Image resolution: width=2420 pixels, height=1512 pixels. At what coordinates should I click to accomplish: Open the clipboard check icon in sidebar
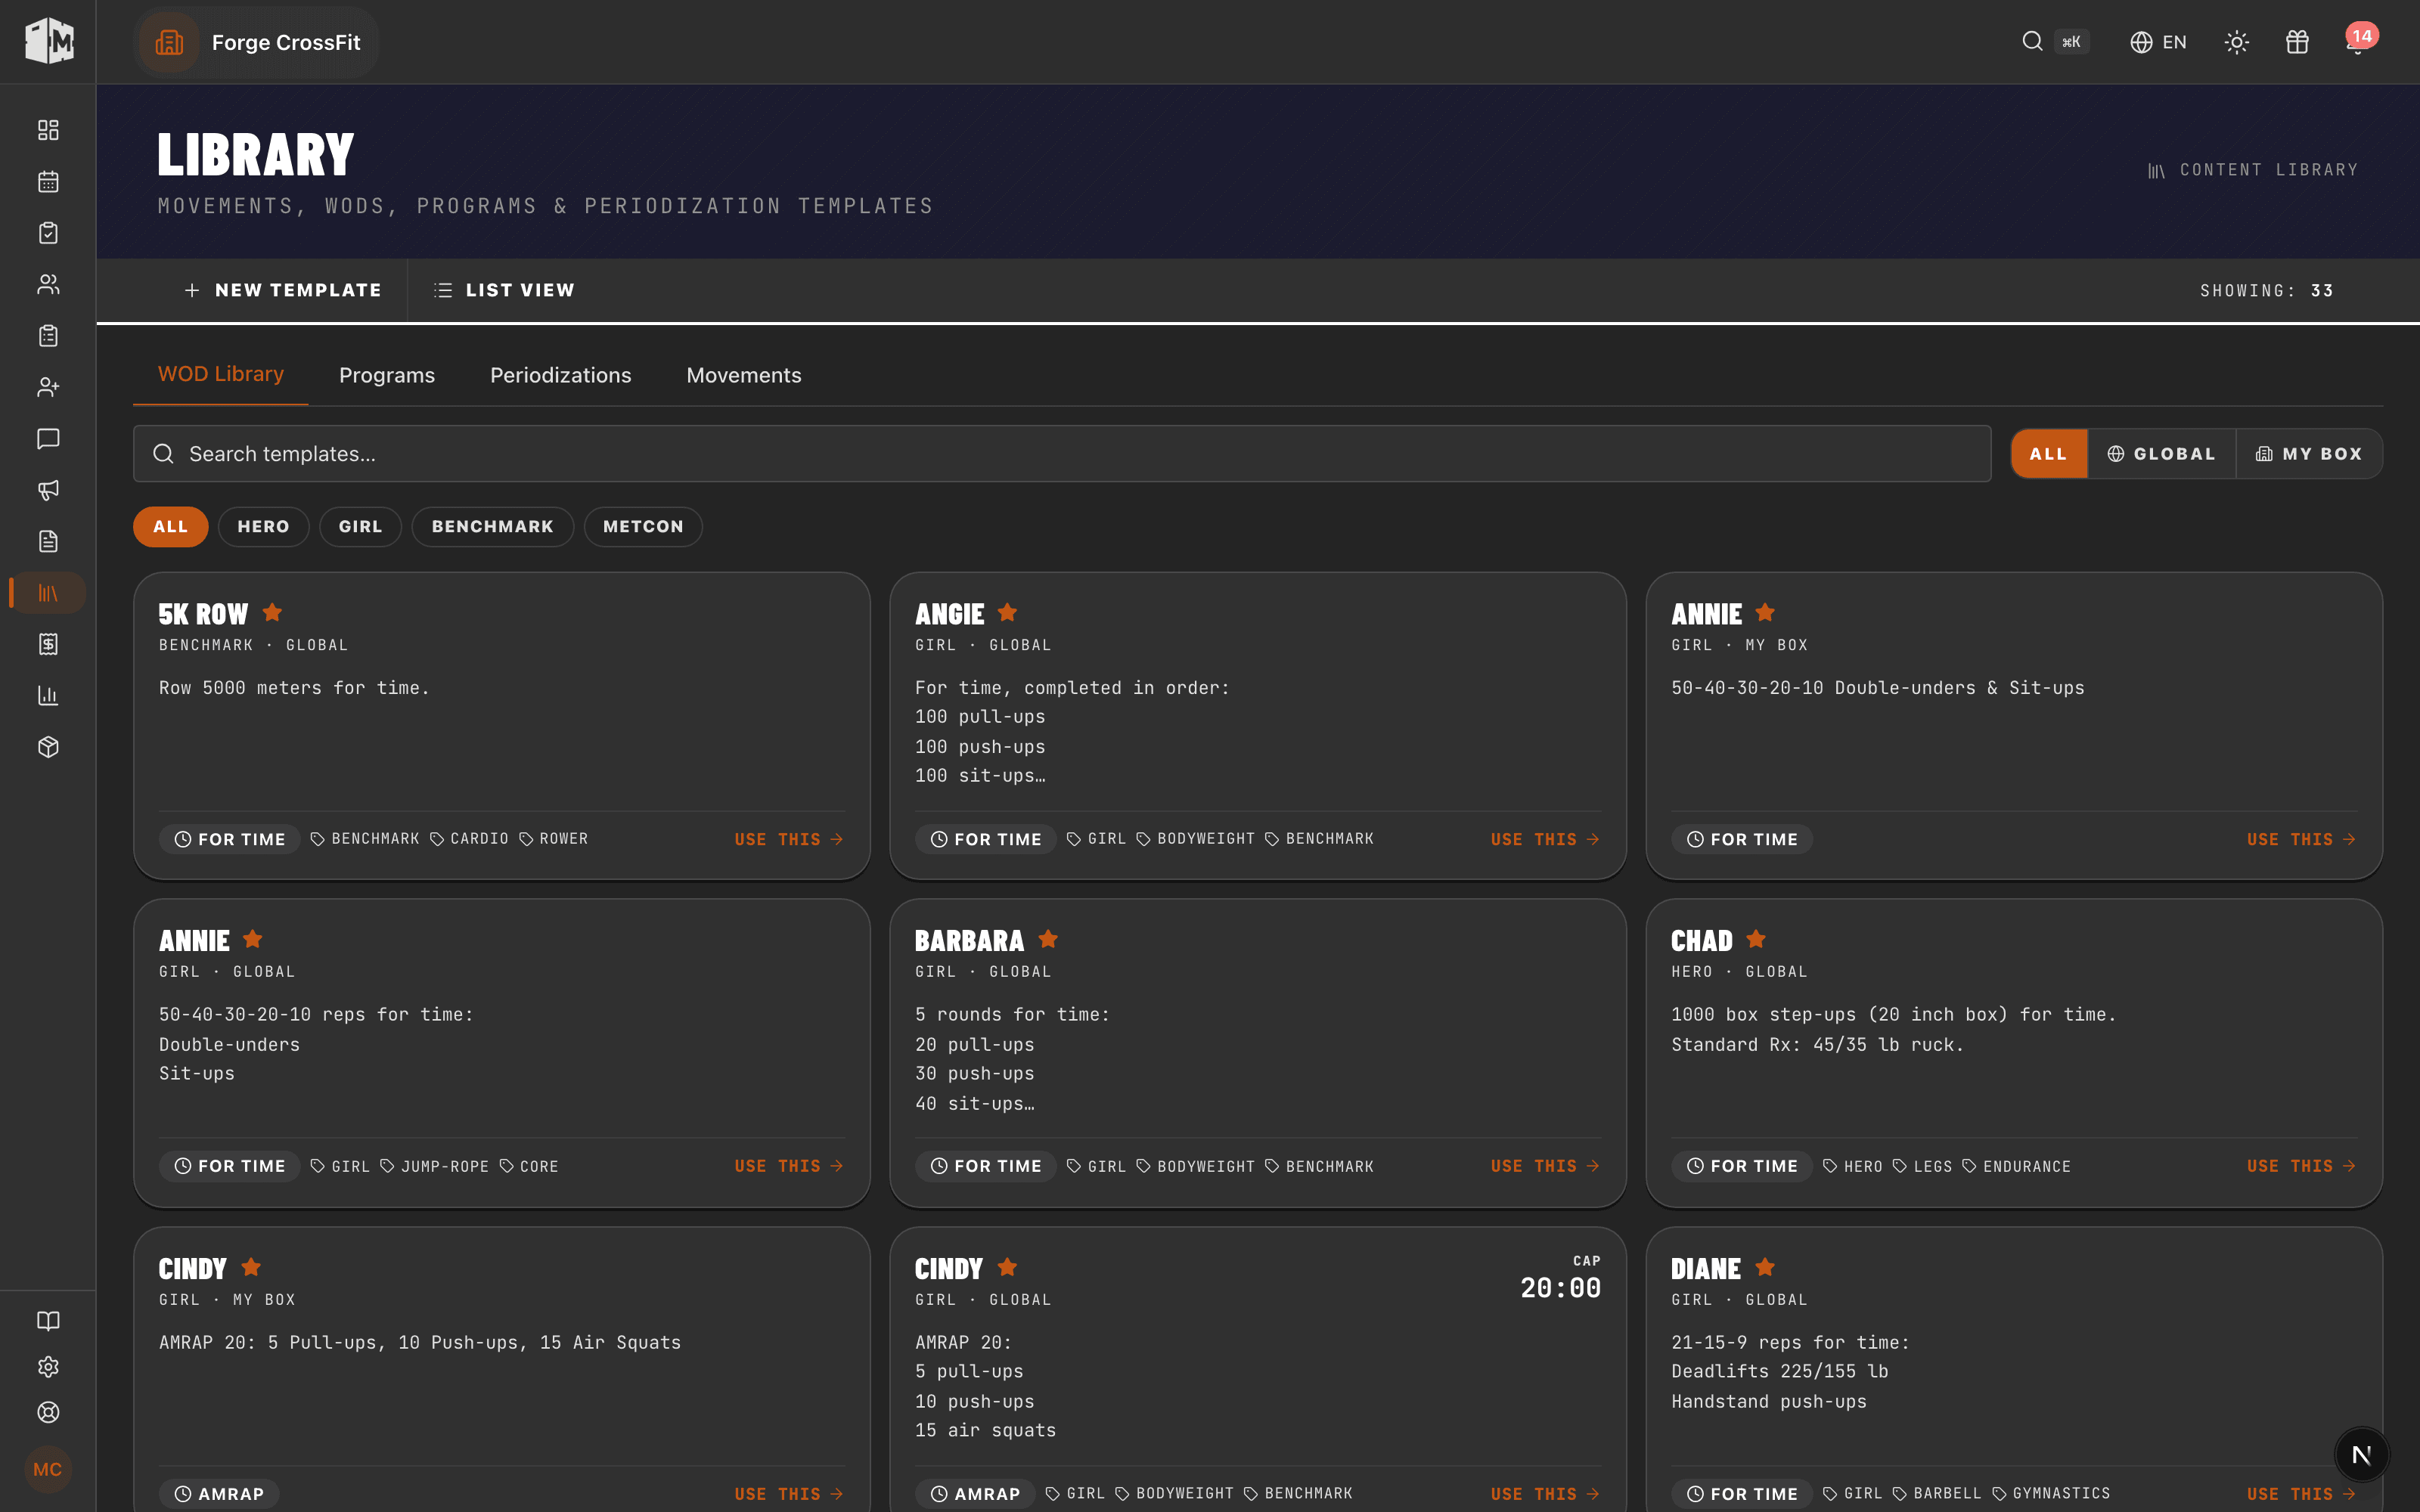48,233
